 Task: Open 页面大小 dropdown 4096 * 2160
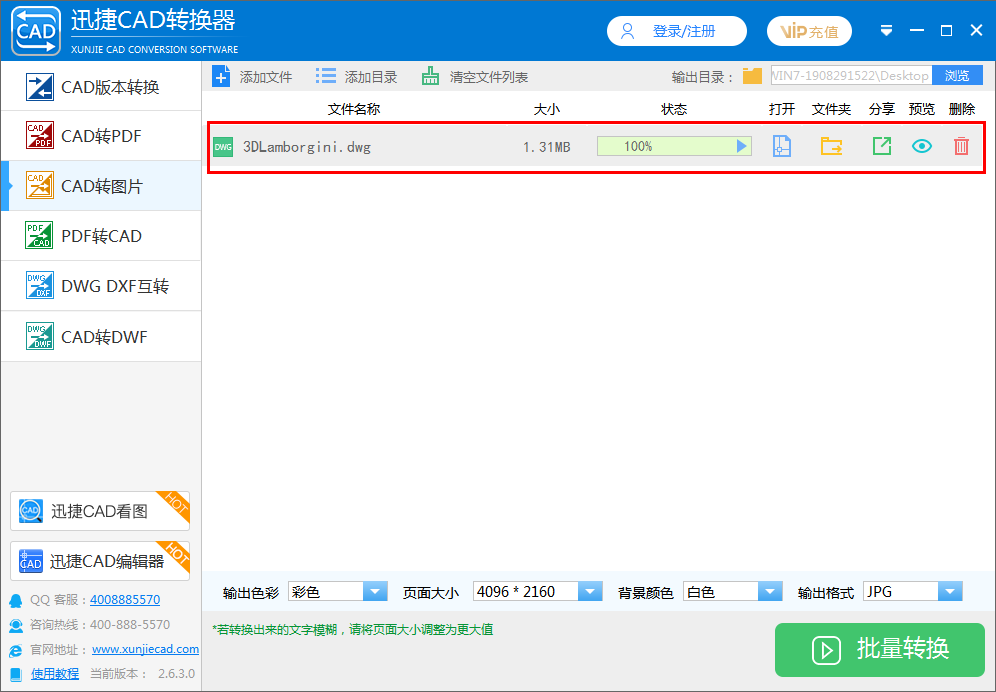tap(538, 592)
